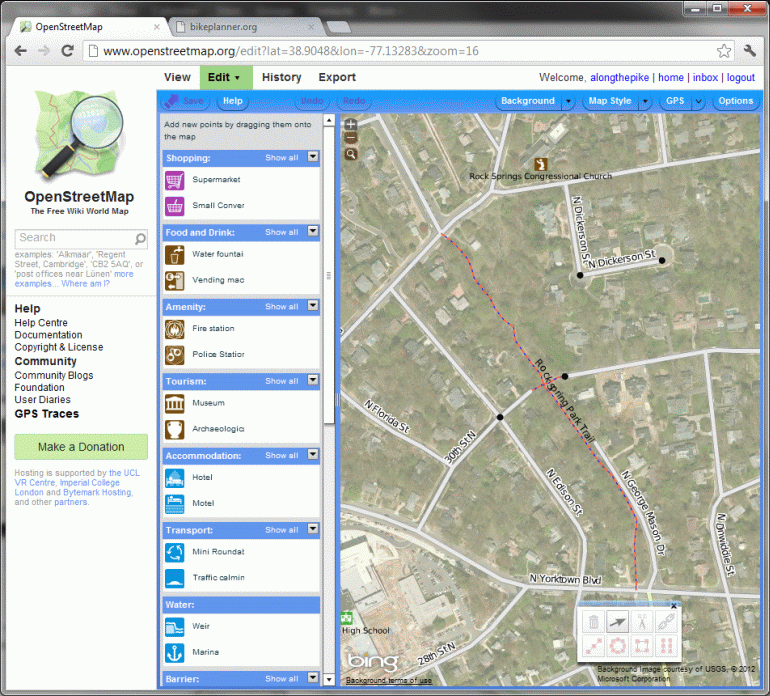This screenshot has width=770, height=696.
Task: Click the Supermarket icon
Action: pos(174,180)
